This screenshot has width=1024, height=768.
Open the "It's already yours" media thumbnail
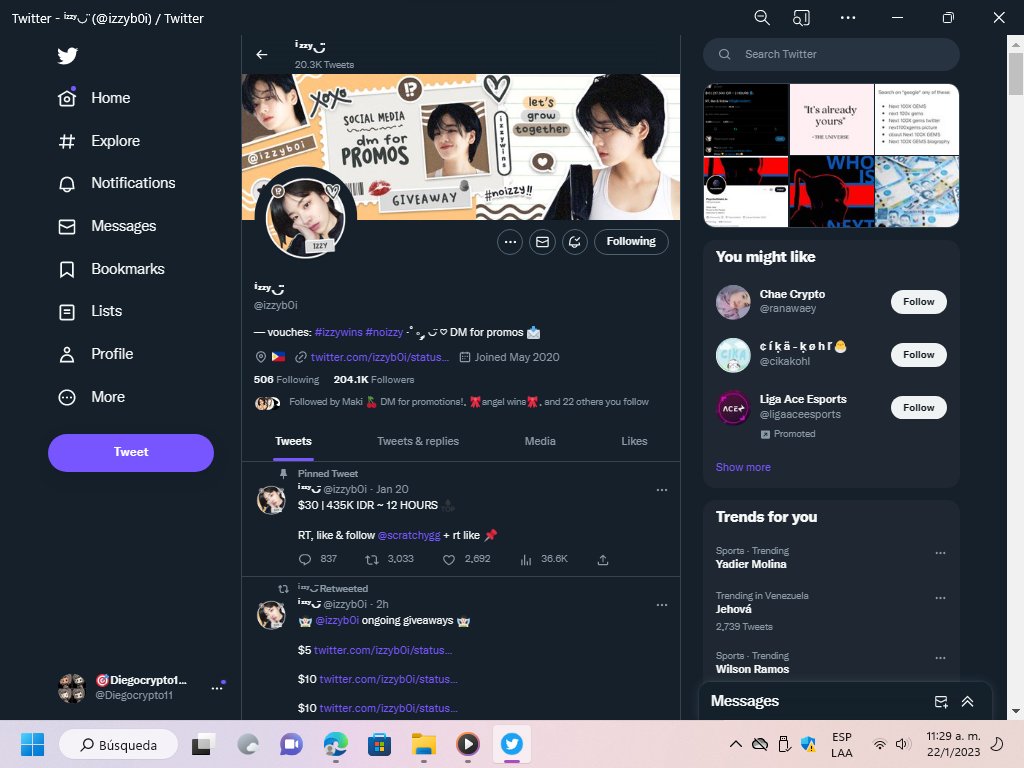(831, 120)
